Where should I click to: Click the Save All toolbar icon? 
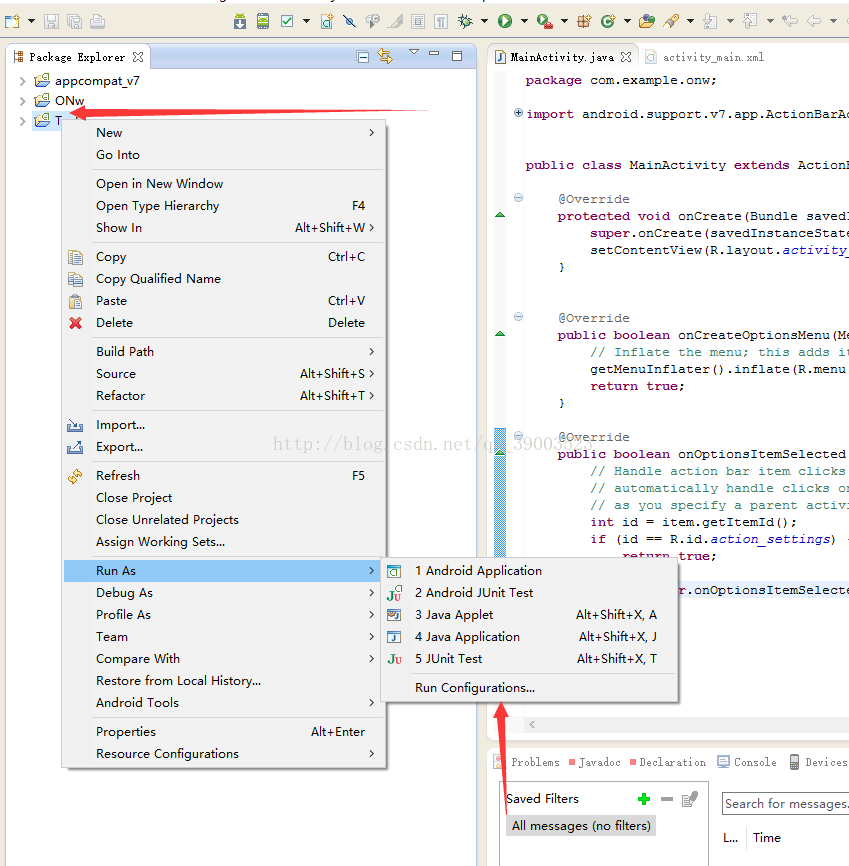74,22
